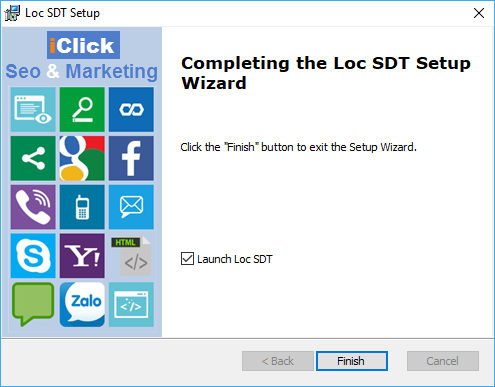The image size is (495, 387).
Task: Click the installer icon in title bar
Action: [x=12, y=13]
